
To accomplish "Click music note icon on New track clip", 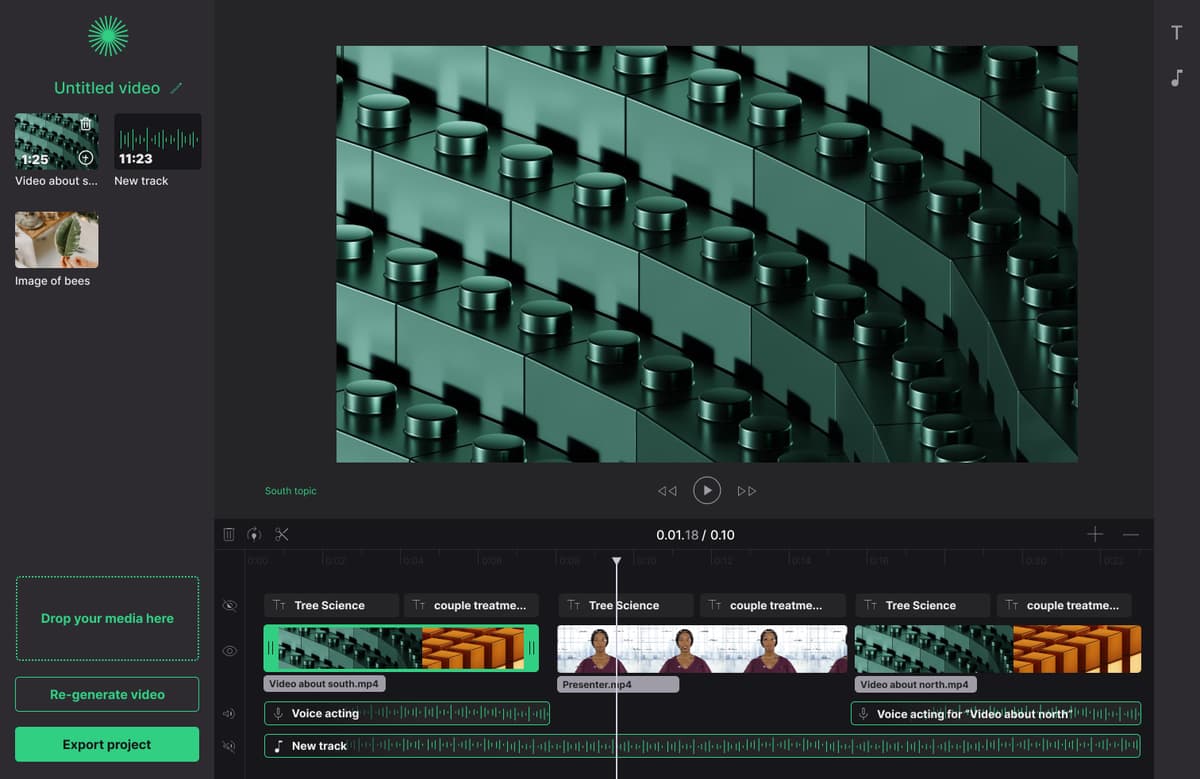I will click(279, 746).
